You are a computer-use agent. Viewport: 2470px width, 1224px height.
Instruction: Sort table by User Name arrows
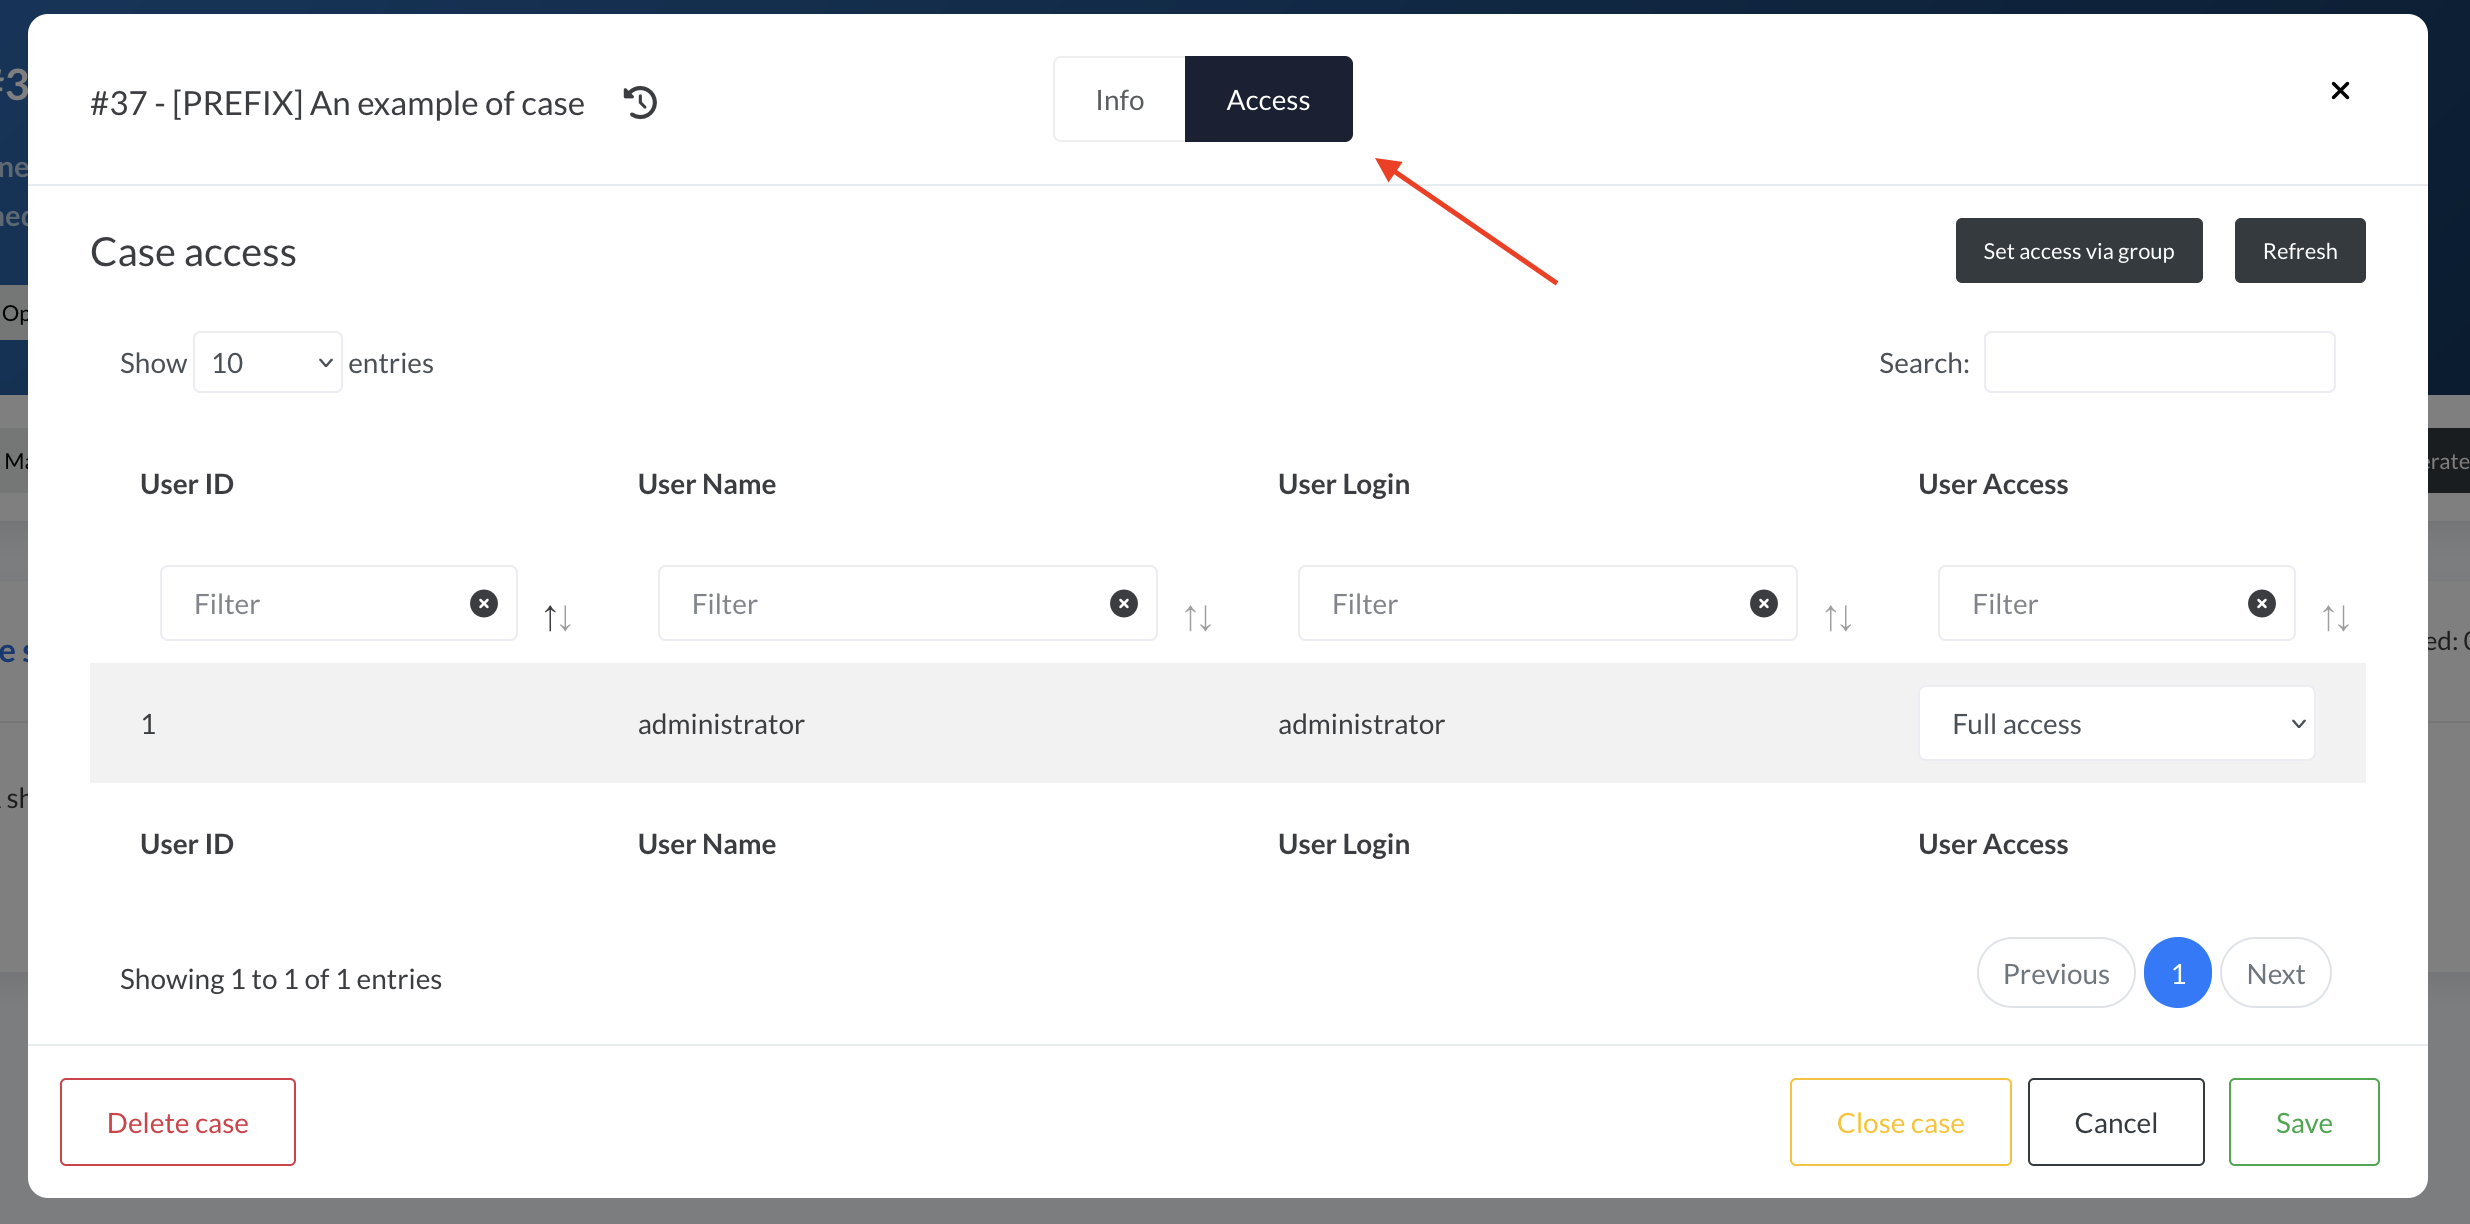tap(1198, 617)
